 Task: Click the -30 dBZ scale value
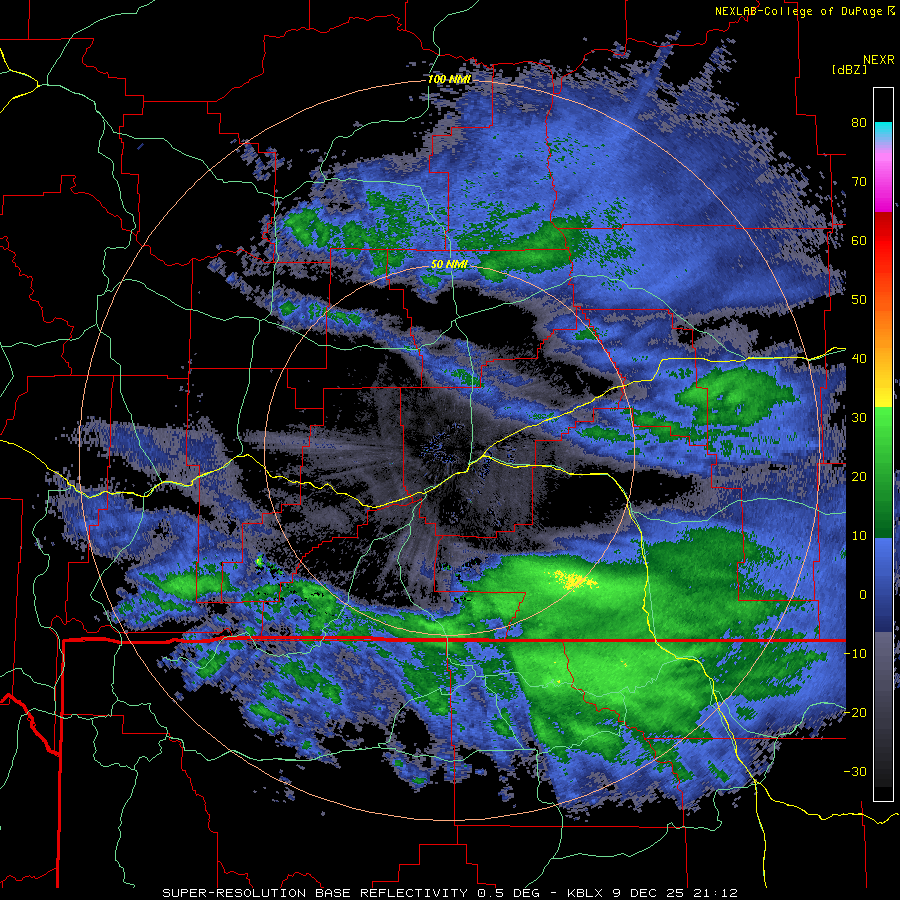coord(855,771)
